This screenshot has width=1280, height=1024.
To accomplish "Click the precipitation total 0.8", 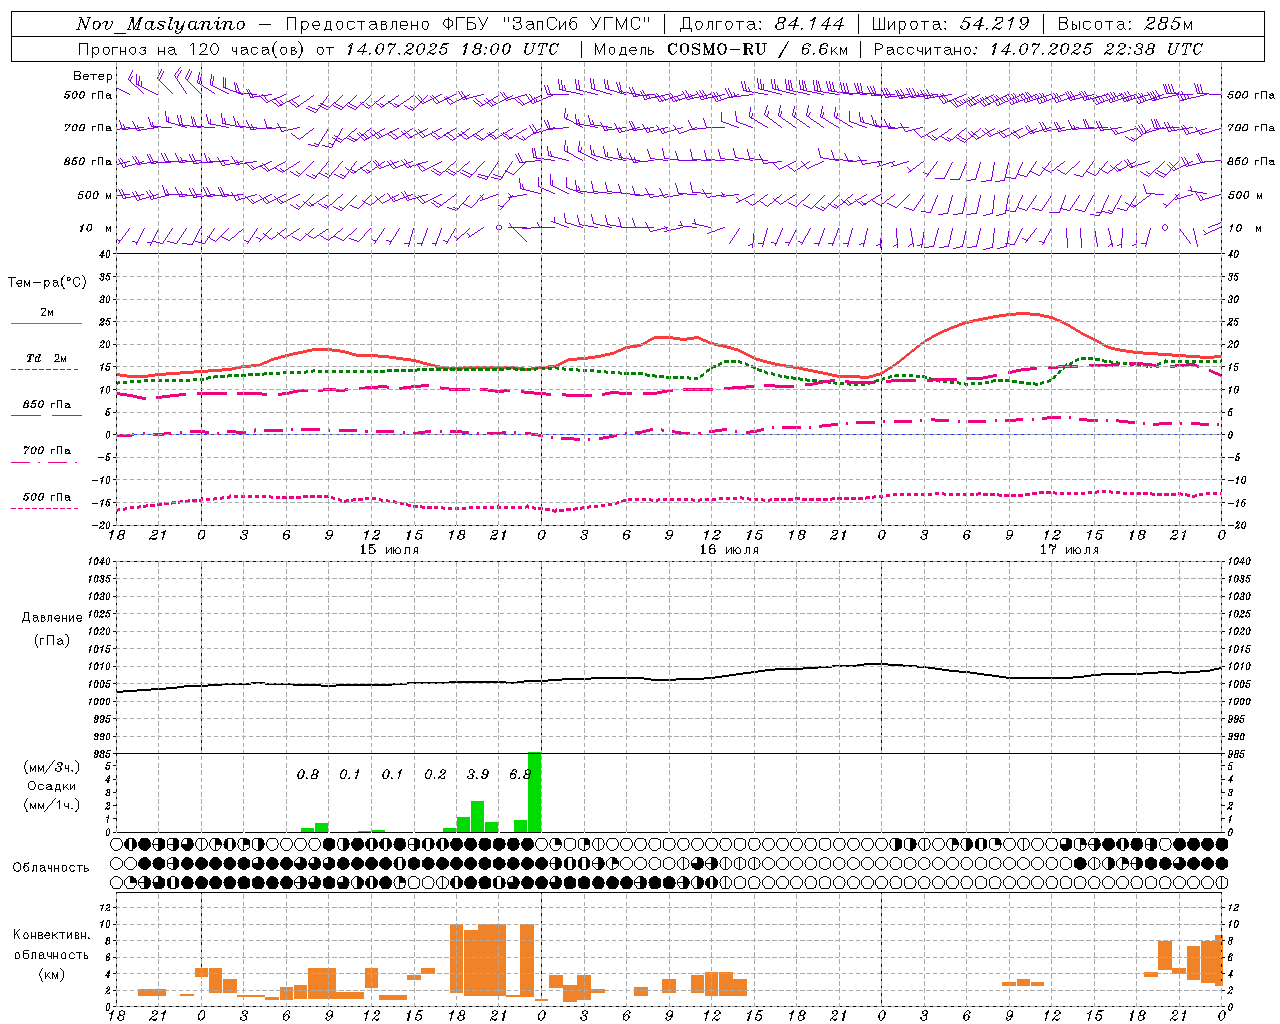I will (308, 775).
